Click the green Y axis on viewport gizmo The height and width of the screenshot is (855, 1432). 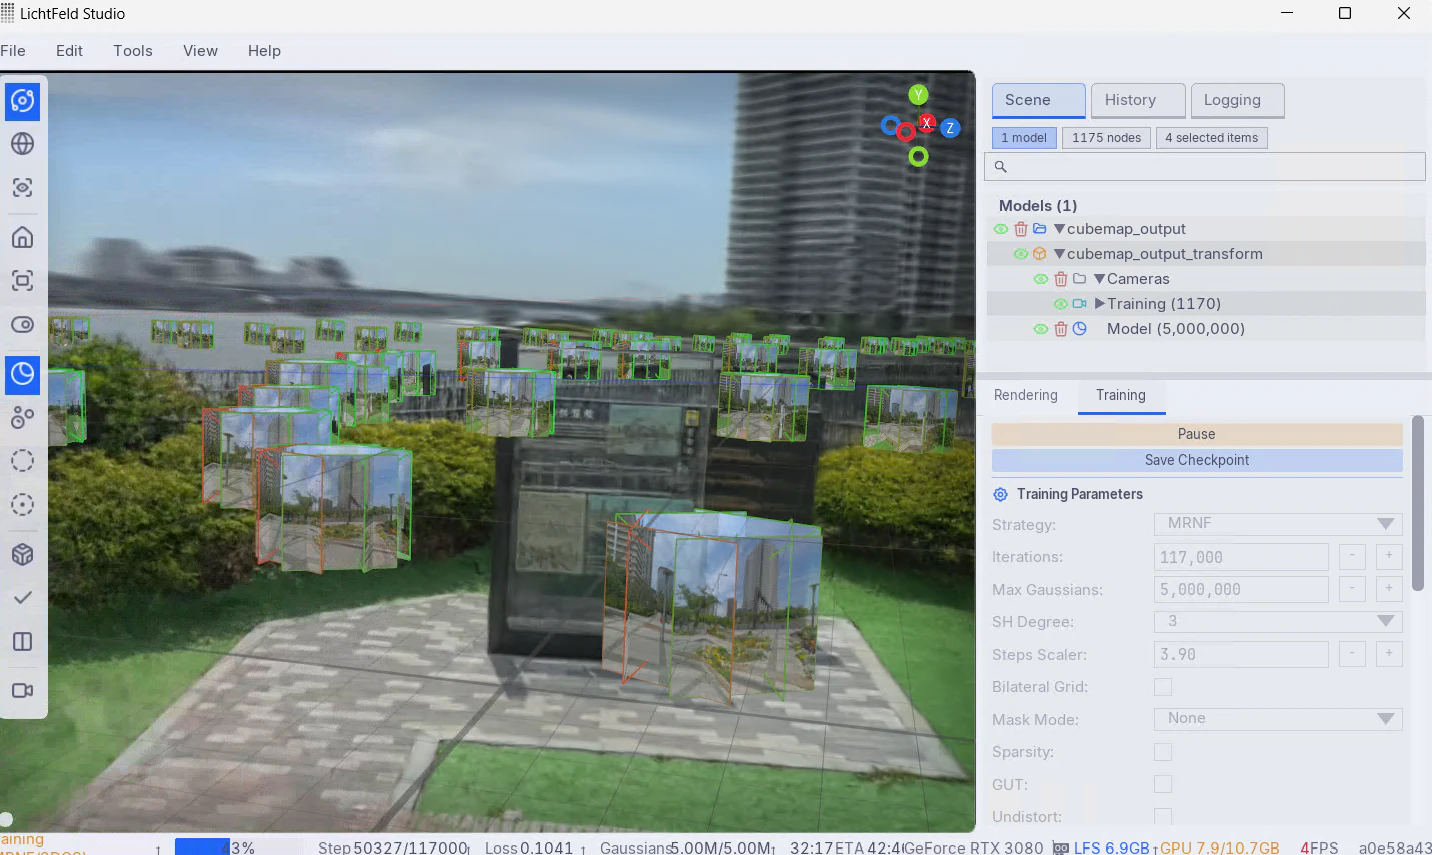coord(918,95)
